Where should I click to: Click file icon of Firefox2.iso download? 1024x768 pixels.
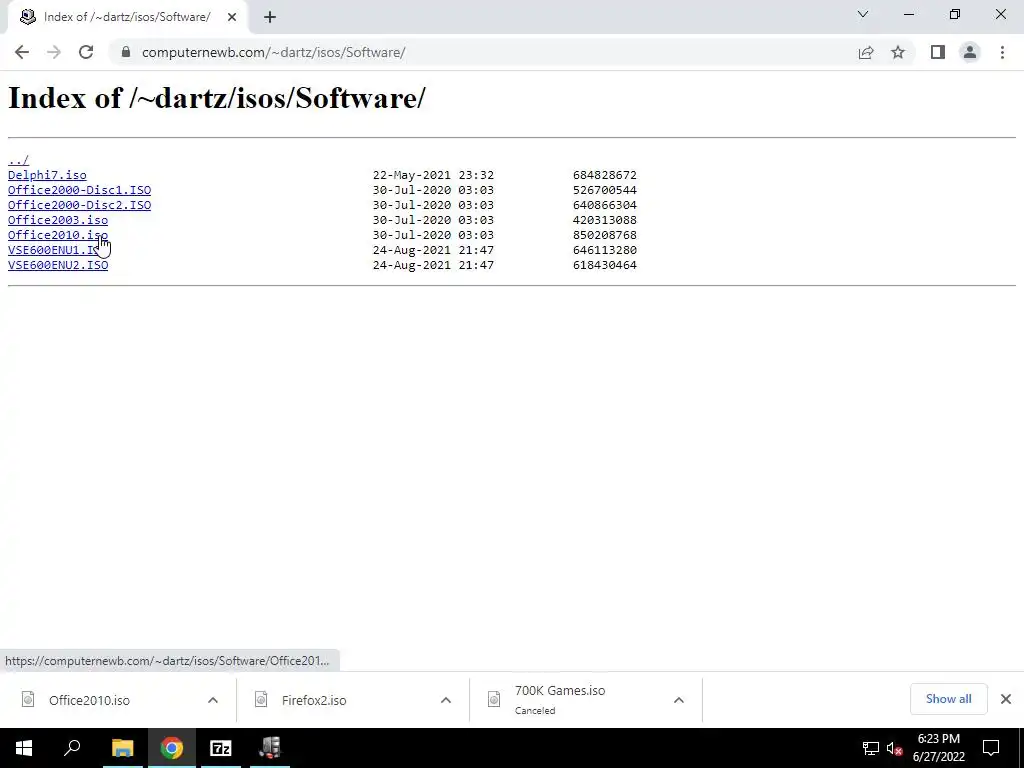pos(261,699)
